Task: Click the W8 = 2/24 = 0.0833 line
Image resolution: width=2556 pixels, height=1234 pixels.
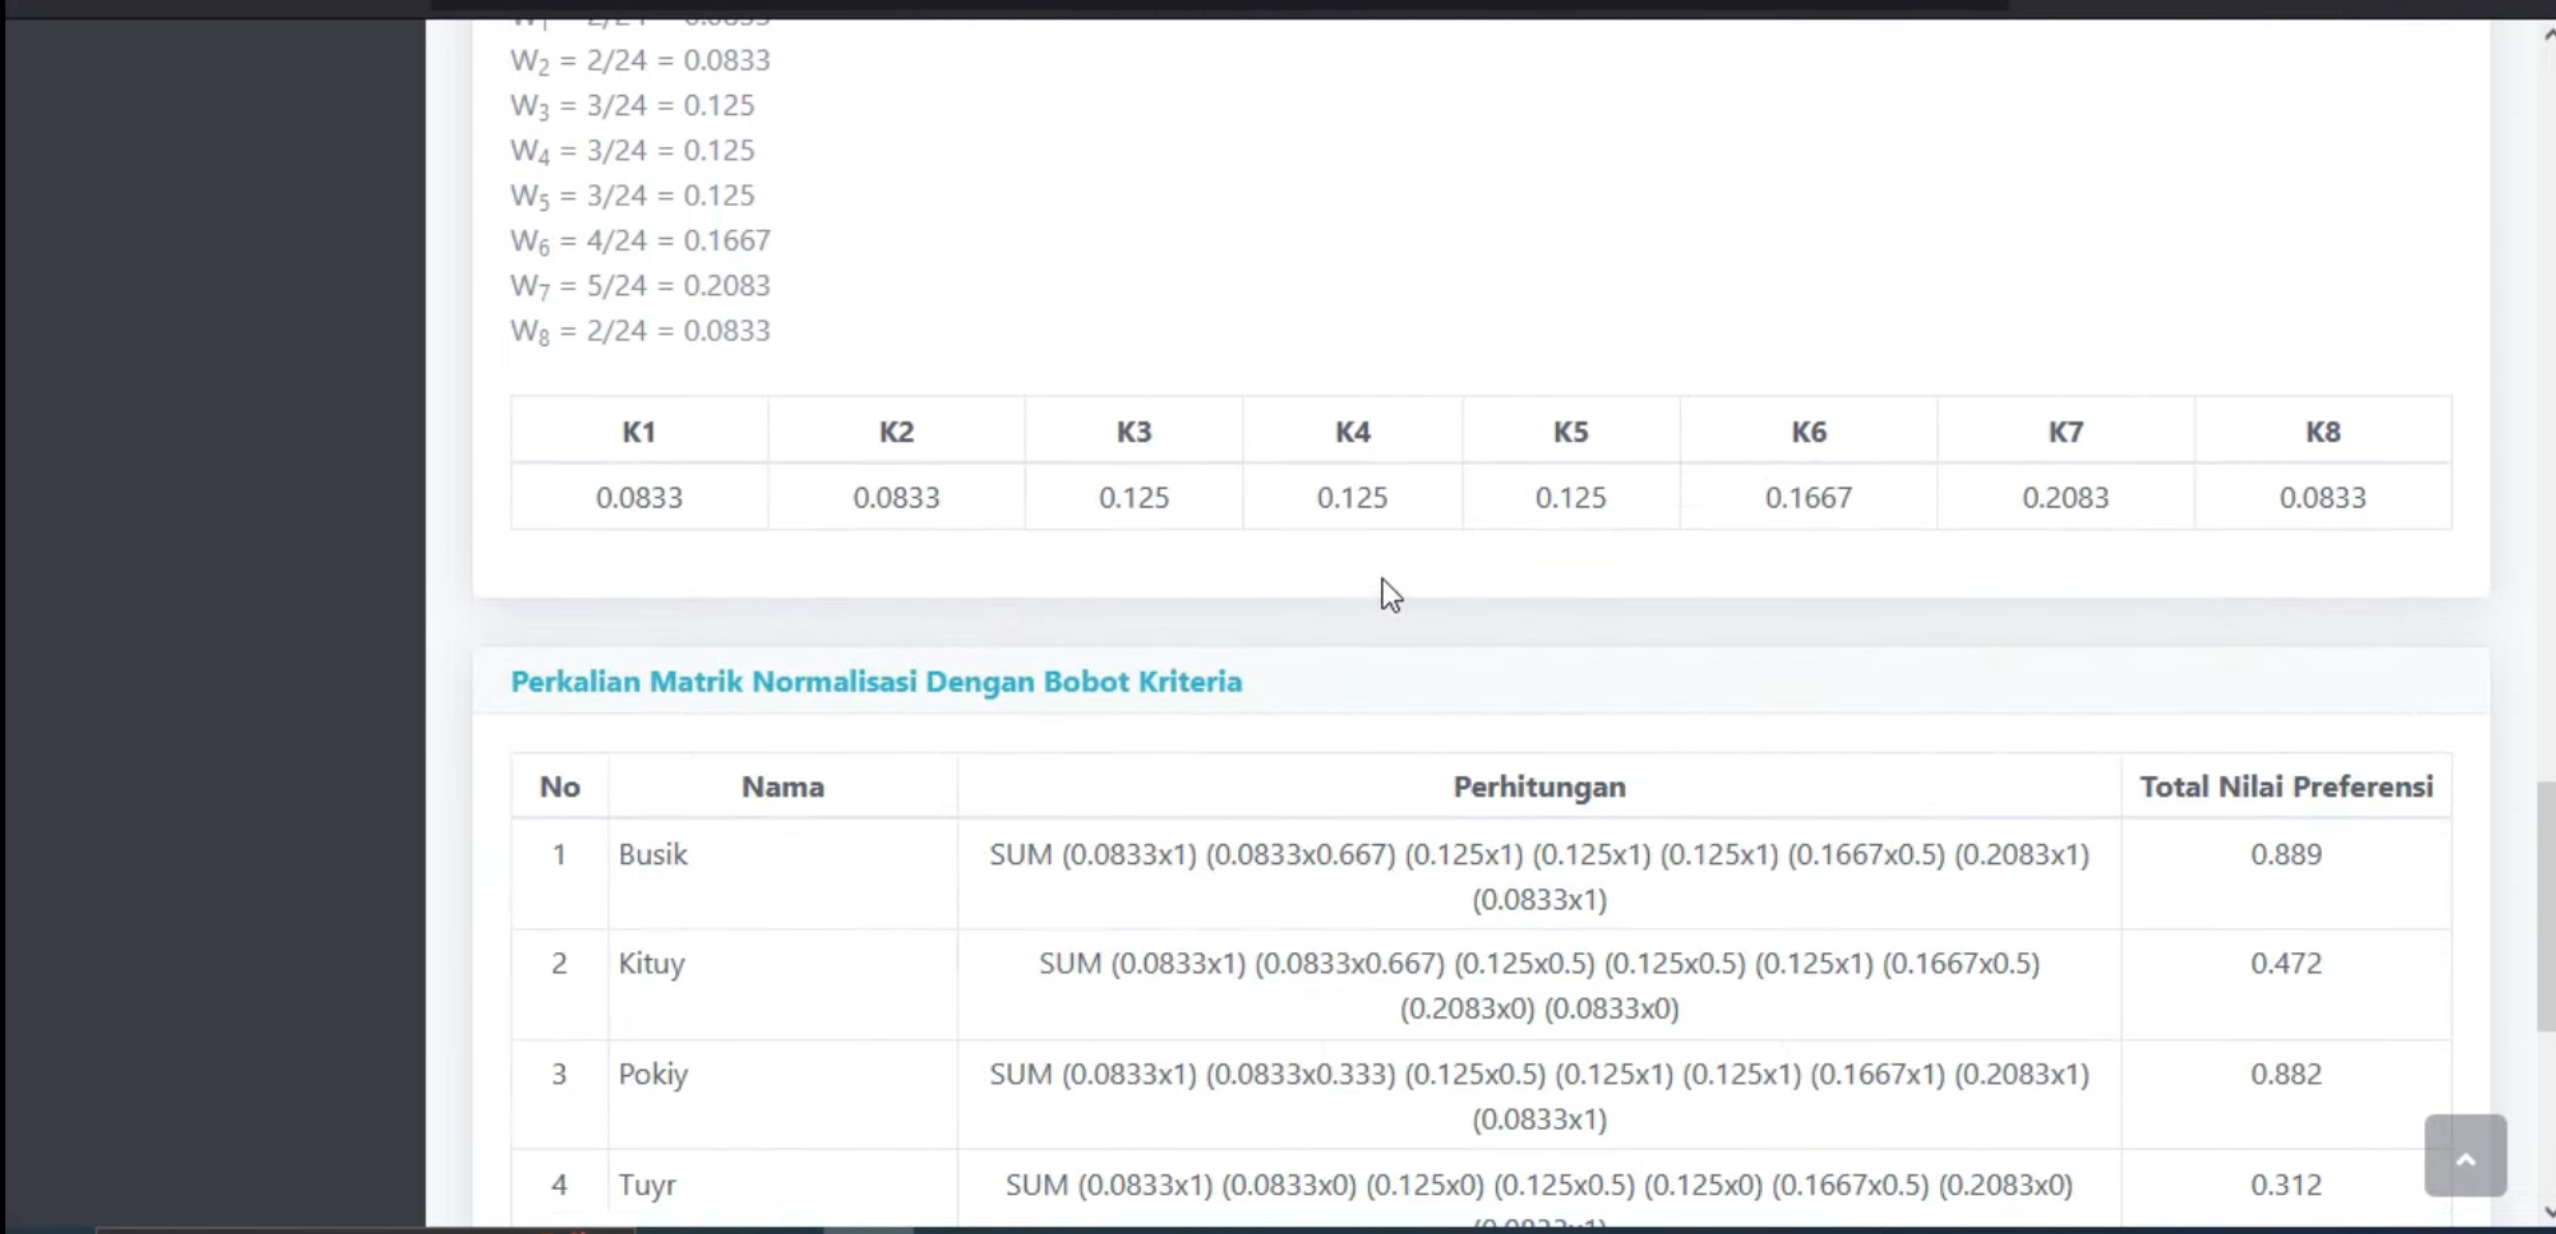Action: tap(640, 331)
